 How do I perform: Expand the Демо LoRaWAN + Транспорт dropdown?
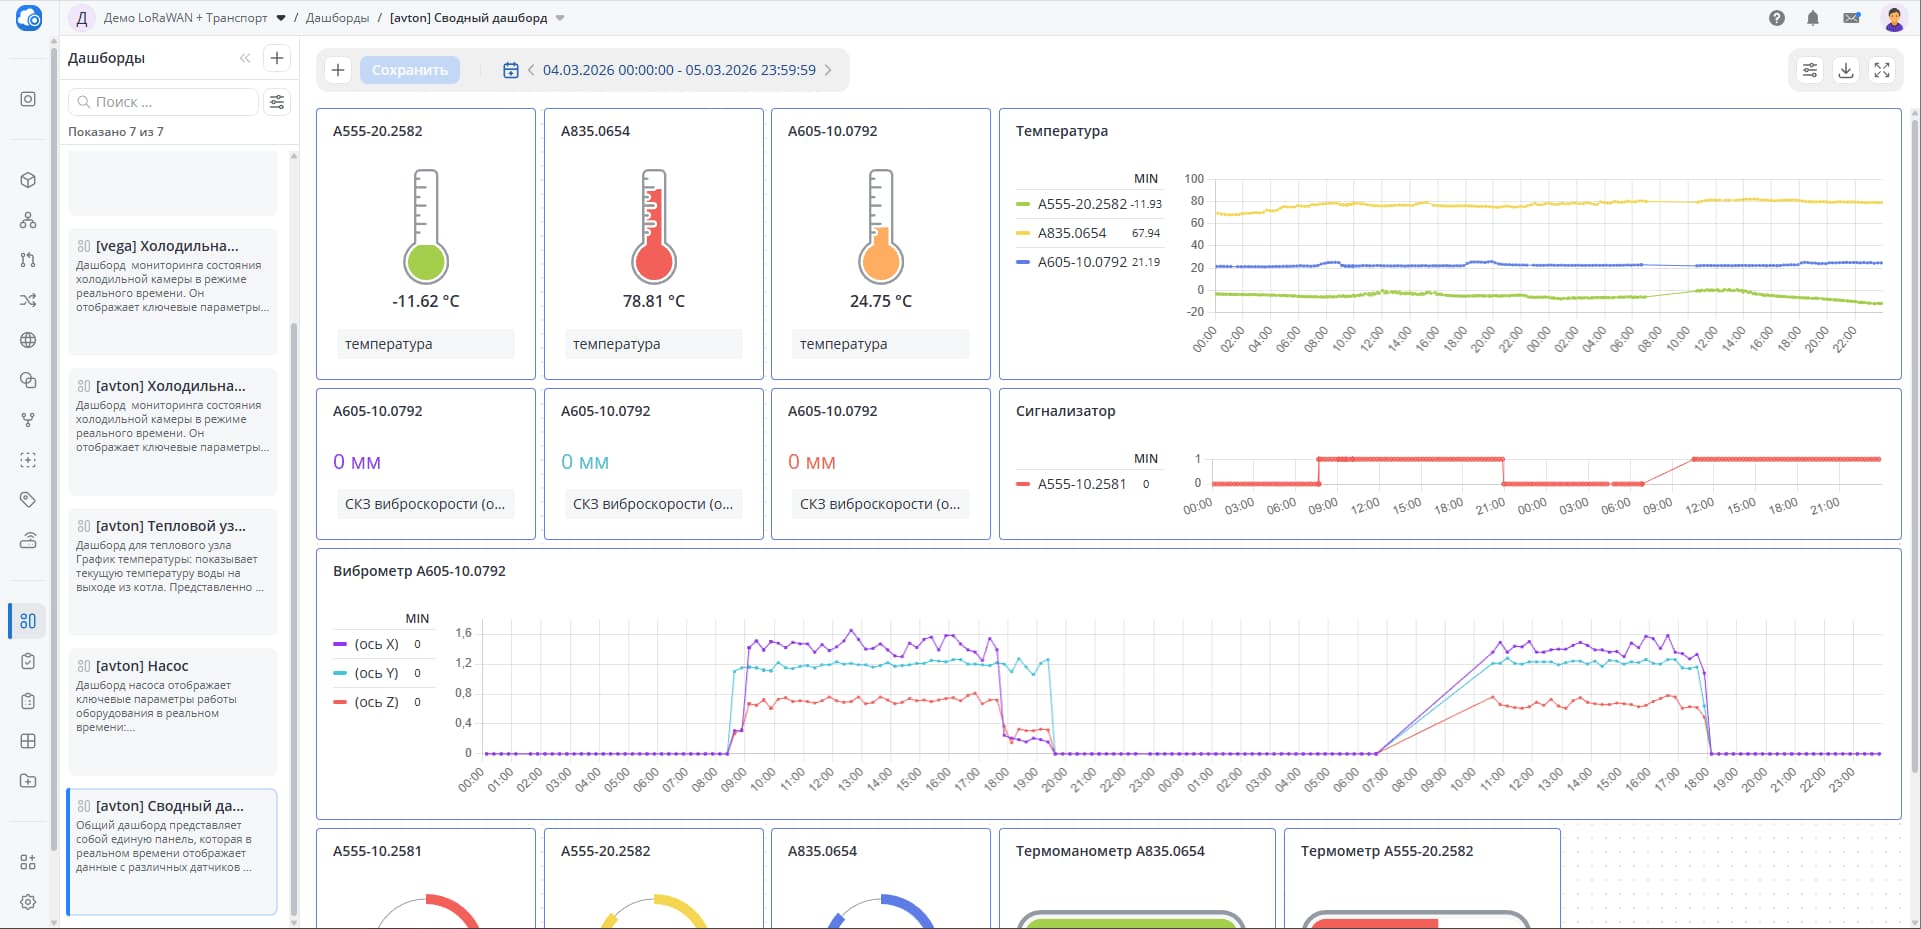[281, 18]
